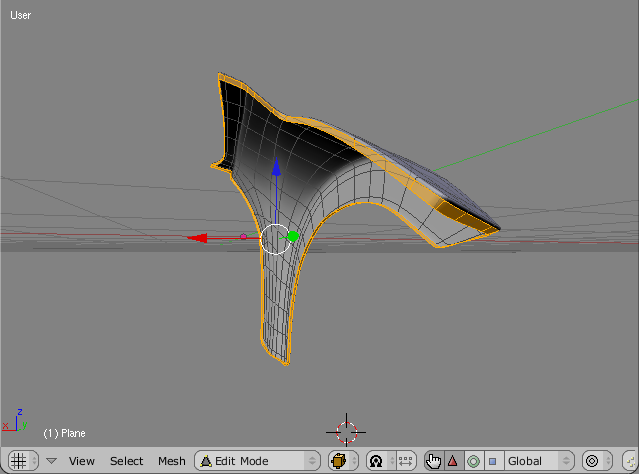Click the 3D cursor crosshair

click(346, 432)
